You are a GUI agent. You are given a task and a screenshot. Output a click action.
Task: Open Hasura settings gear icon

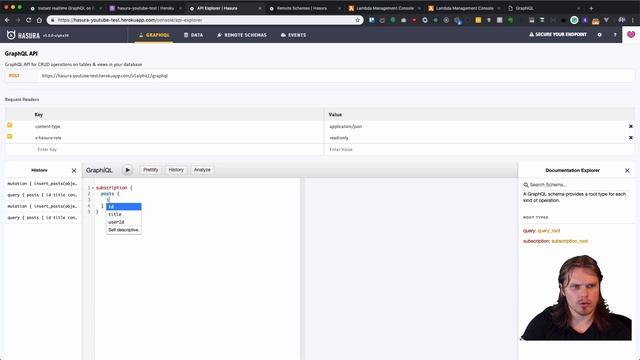[x=600, y=35]
